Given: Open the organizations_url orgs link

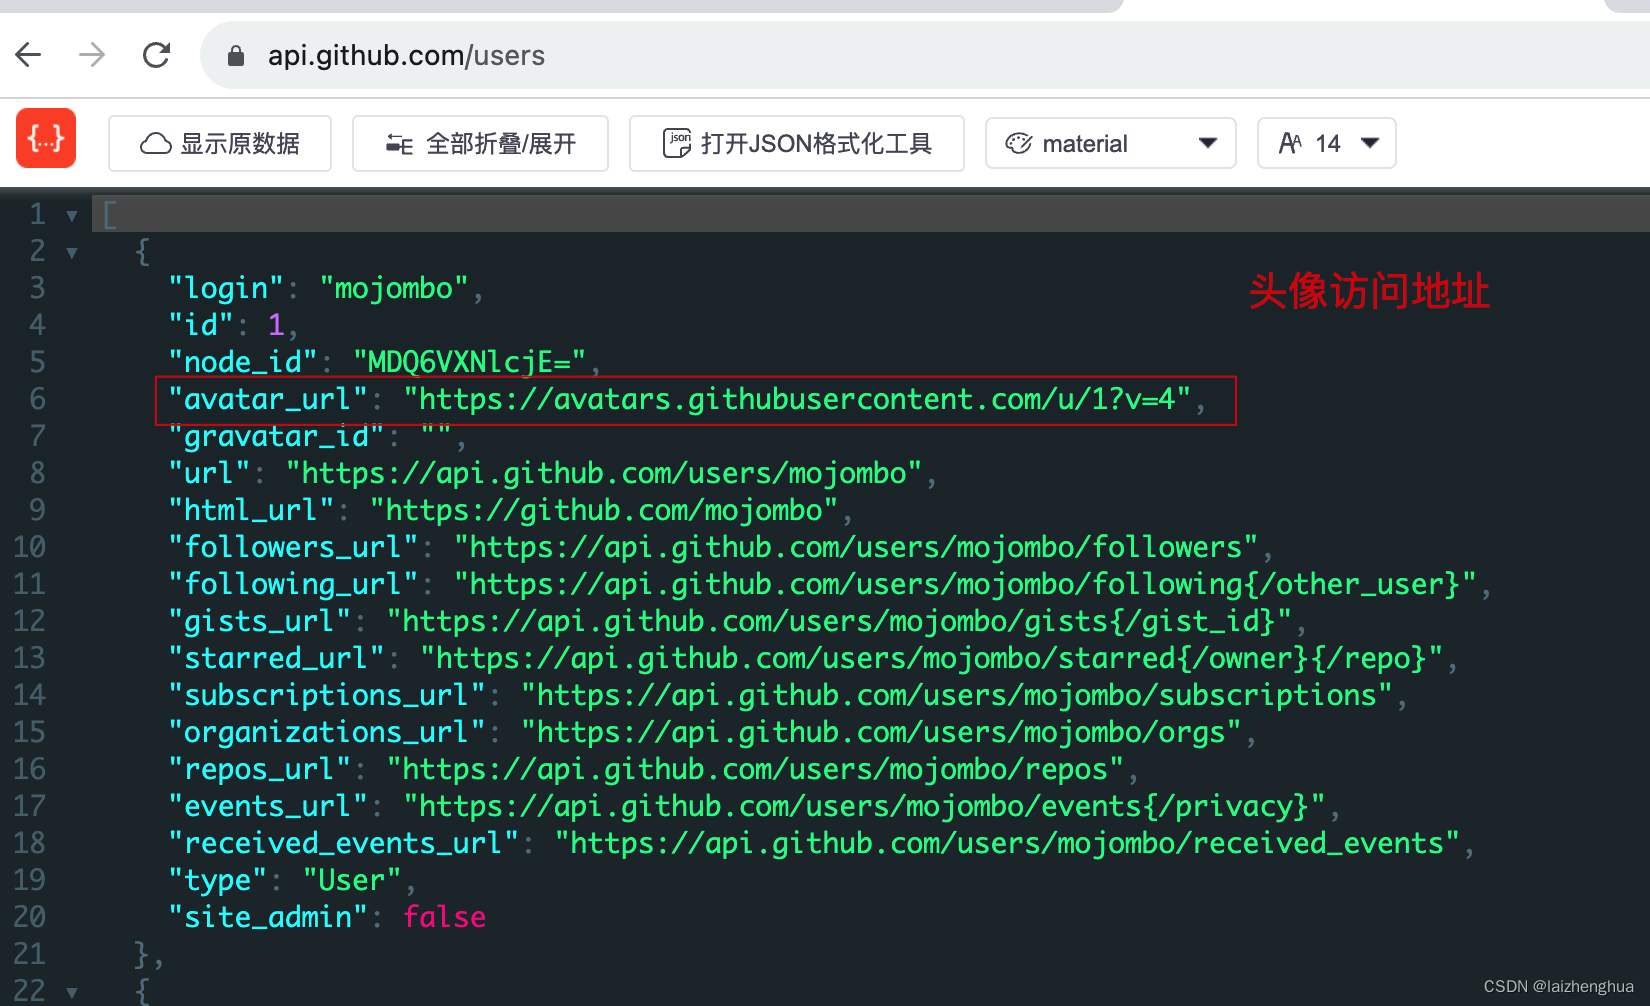Looking at the screenshot, I should click(881, 733).
